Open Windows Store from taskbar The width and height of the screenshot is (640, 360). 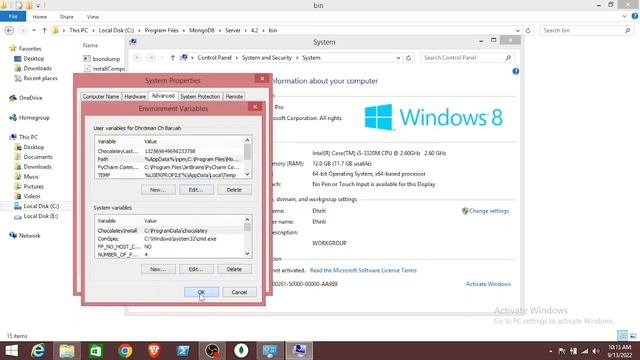click(96, 351)
